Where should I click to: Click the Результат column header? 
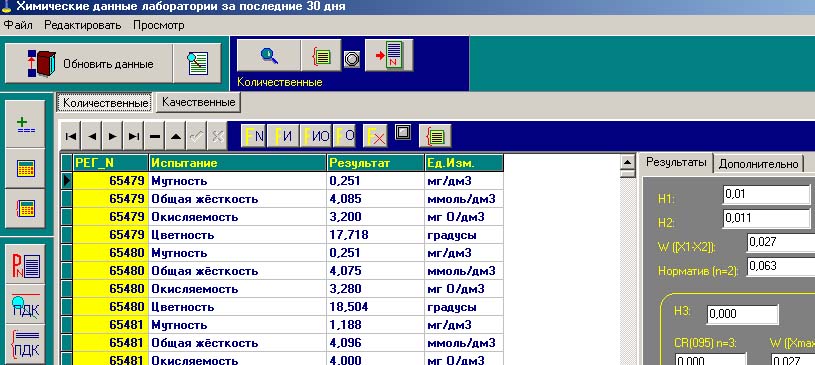(375, 163)
